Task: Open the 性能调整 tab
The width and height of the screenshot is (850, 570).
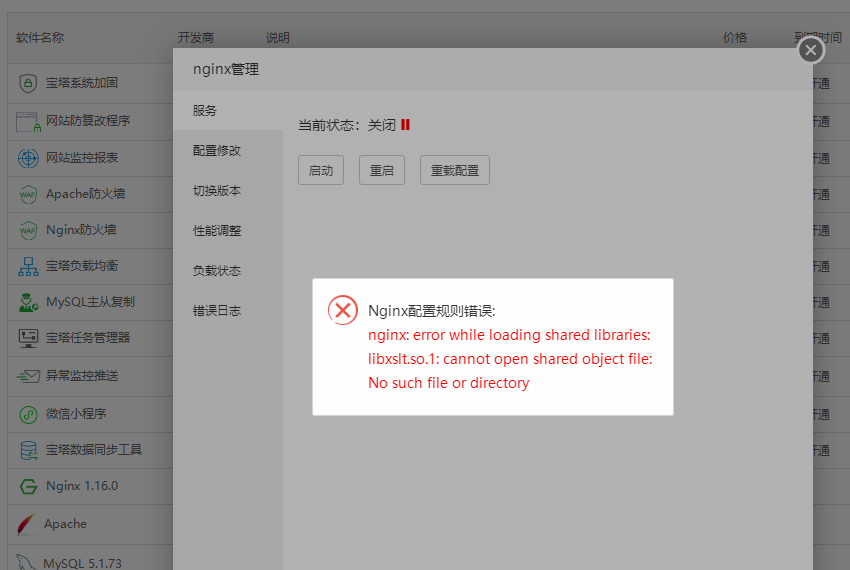Action: tap(228, 230)
